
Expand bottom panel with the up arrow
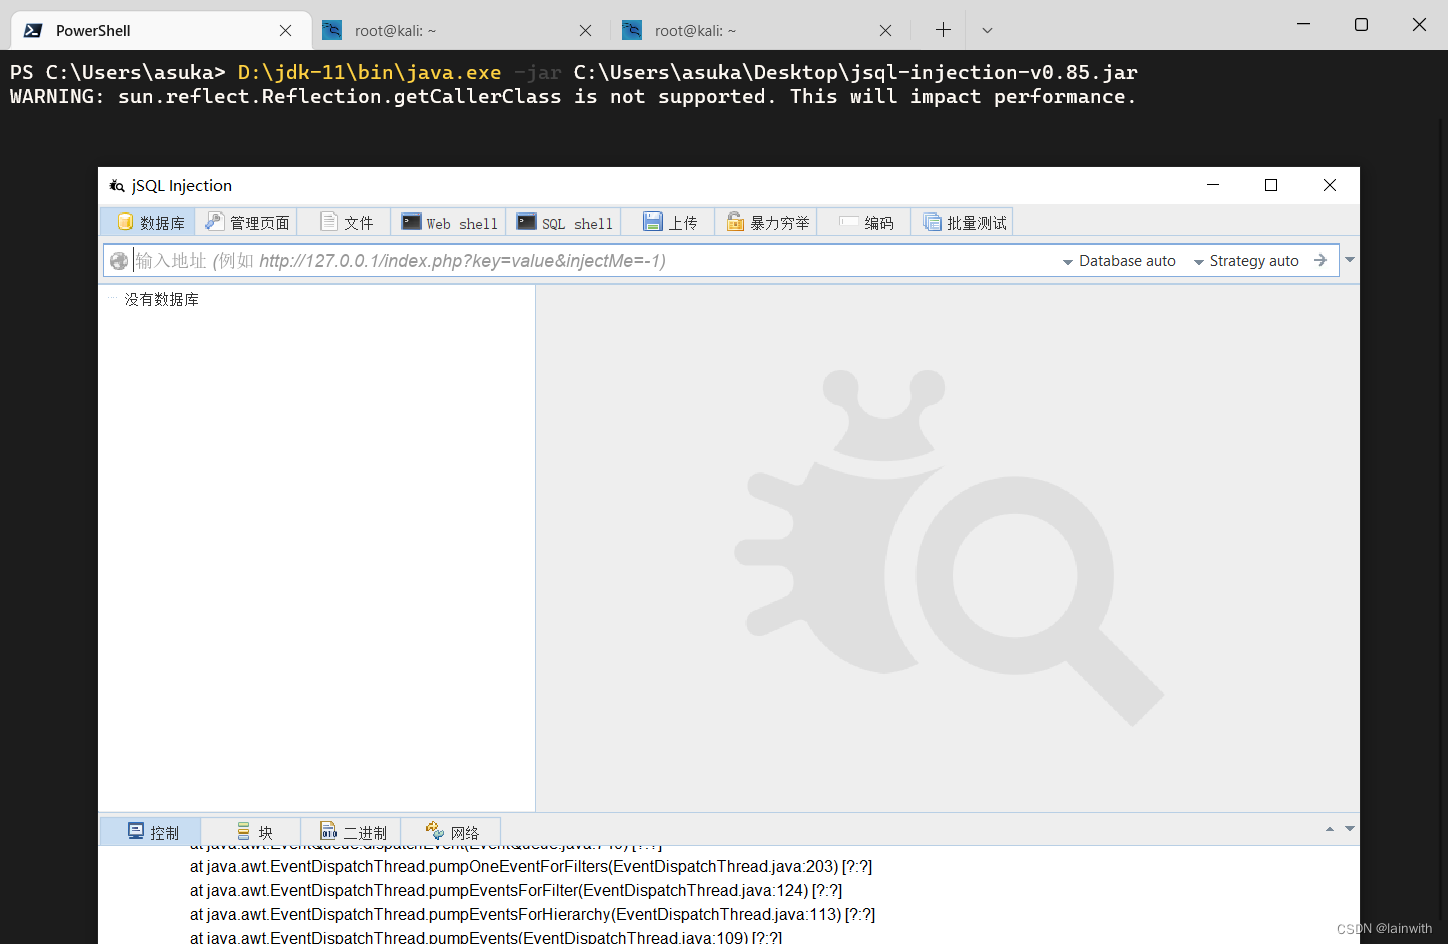pyautogui.click(x=1330, y=829)
